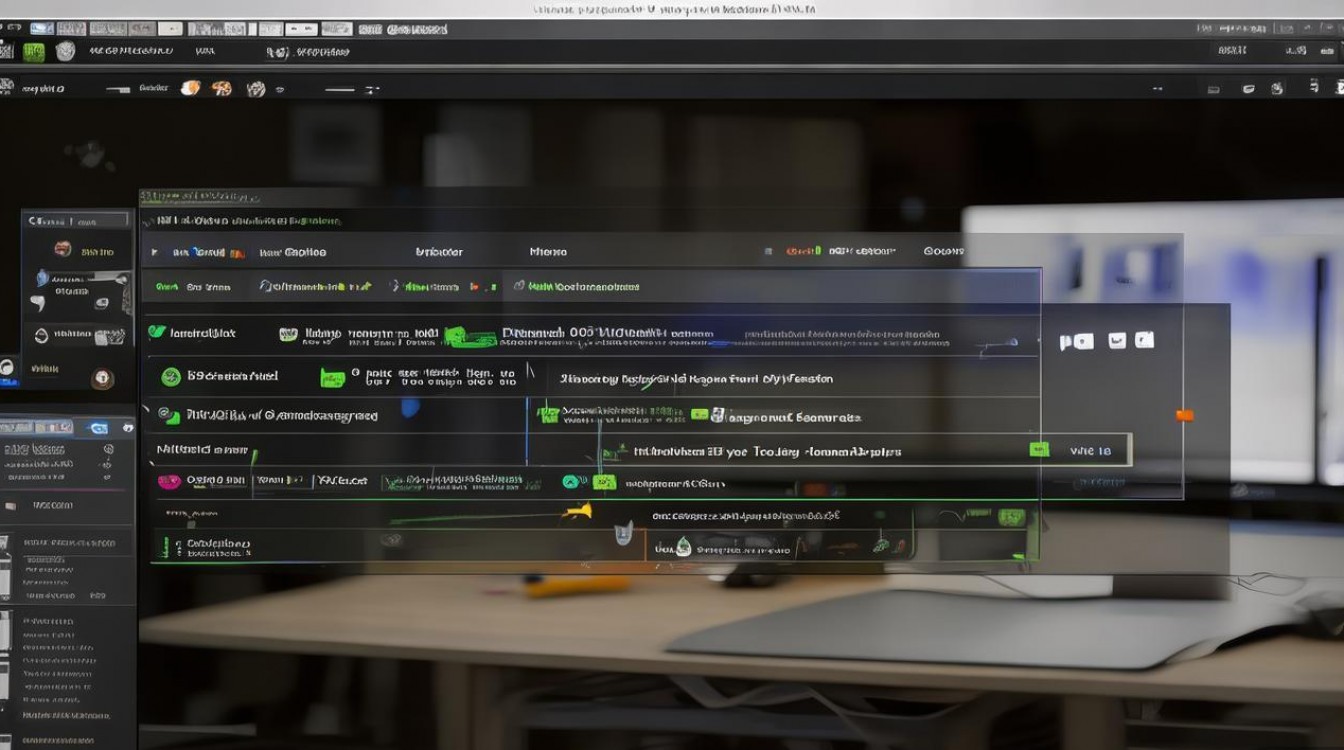
Task: Expand the third list row with green icon
Action: (x=169, y=415)
